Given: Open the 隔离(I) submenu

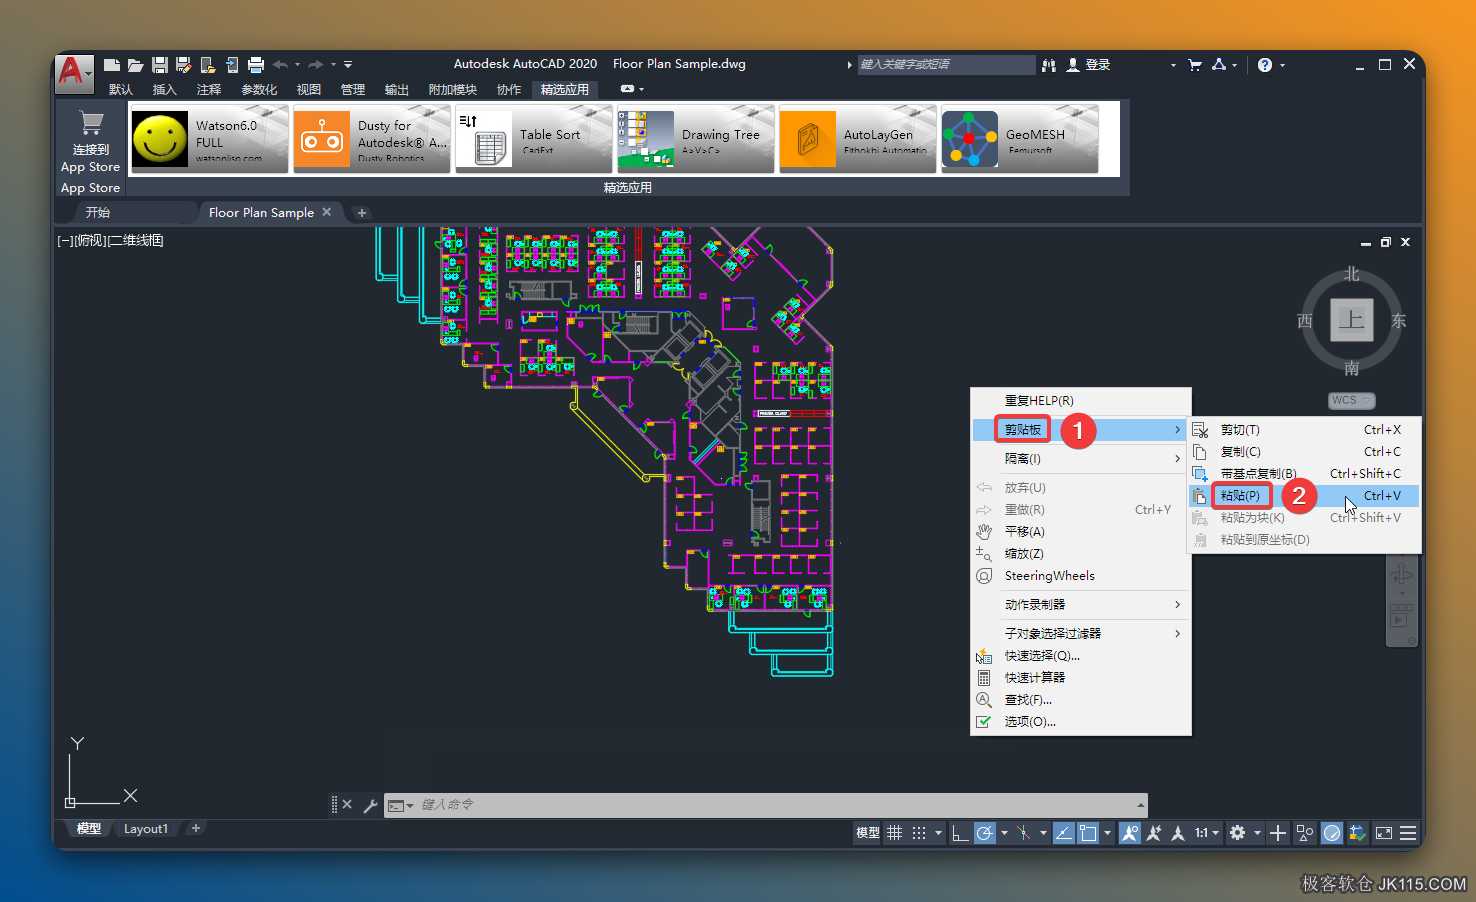Looking at the screenshot, I should pyautogui.click(x=1081, y=458).
